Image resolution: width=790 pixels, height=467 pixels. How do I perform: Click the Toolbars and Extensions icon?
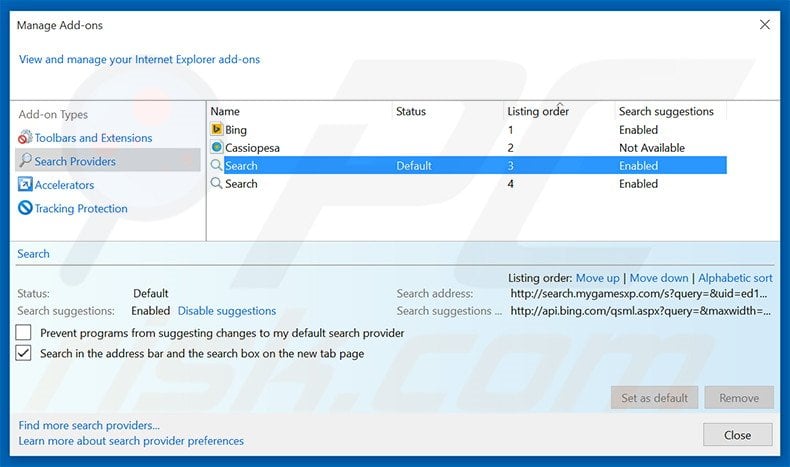pyautogui.click(x=25, y=137)
